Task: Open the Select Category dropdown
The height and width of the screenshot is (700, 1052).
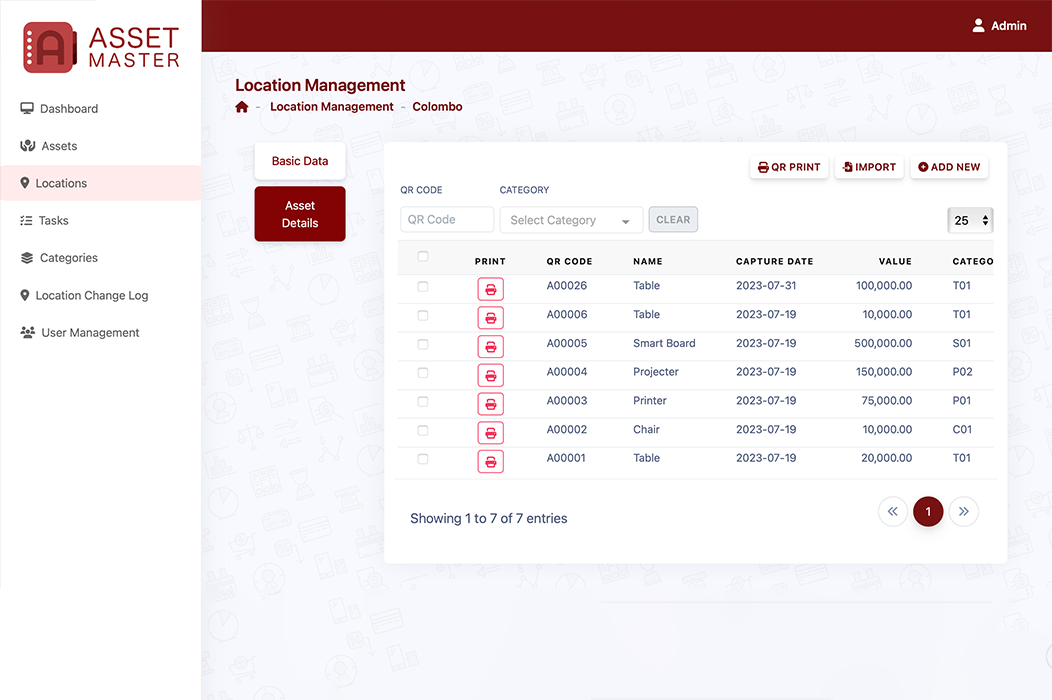Action: (570, 220)
